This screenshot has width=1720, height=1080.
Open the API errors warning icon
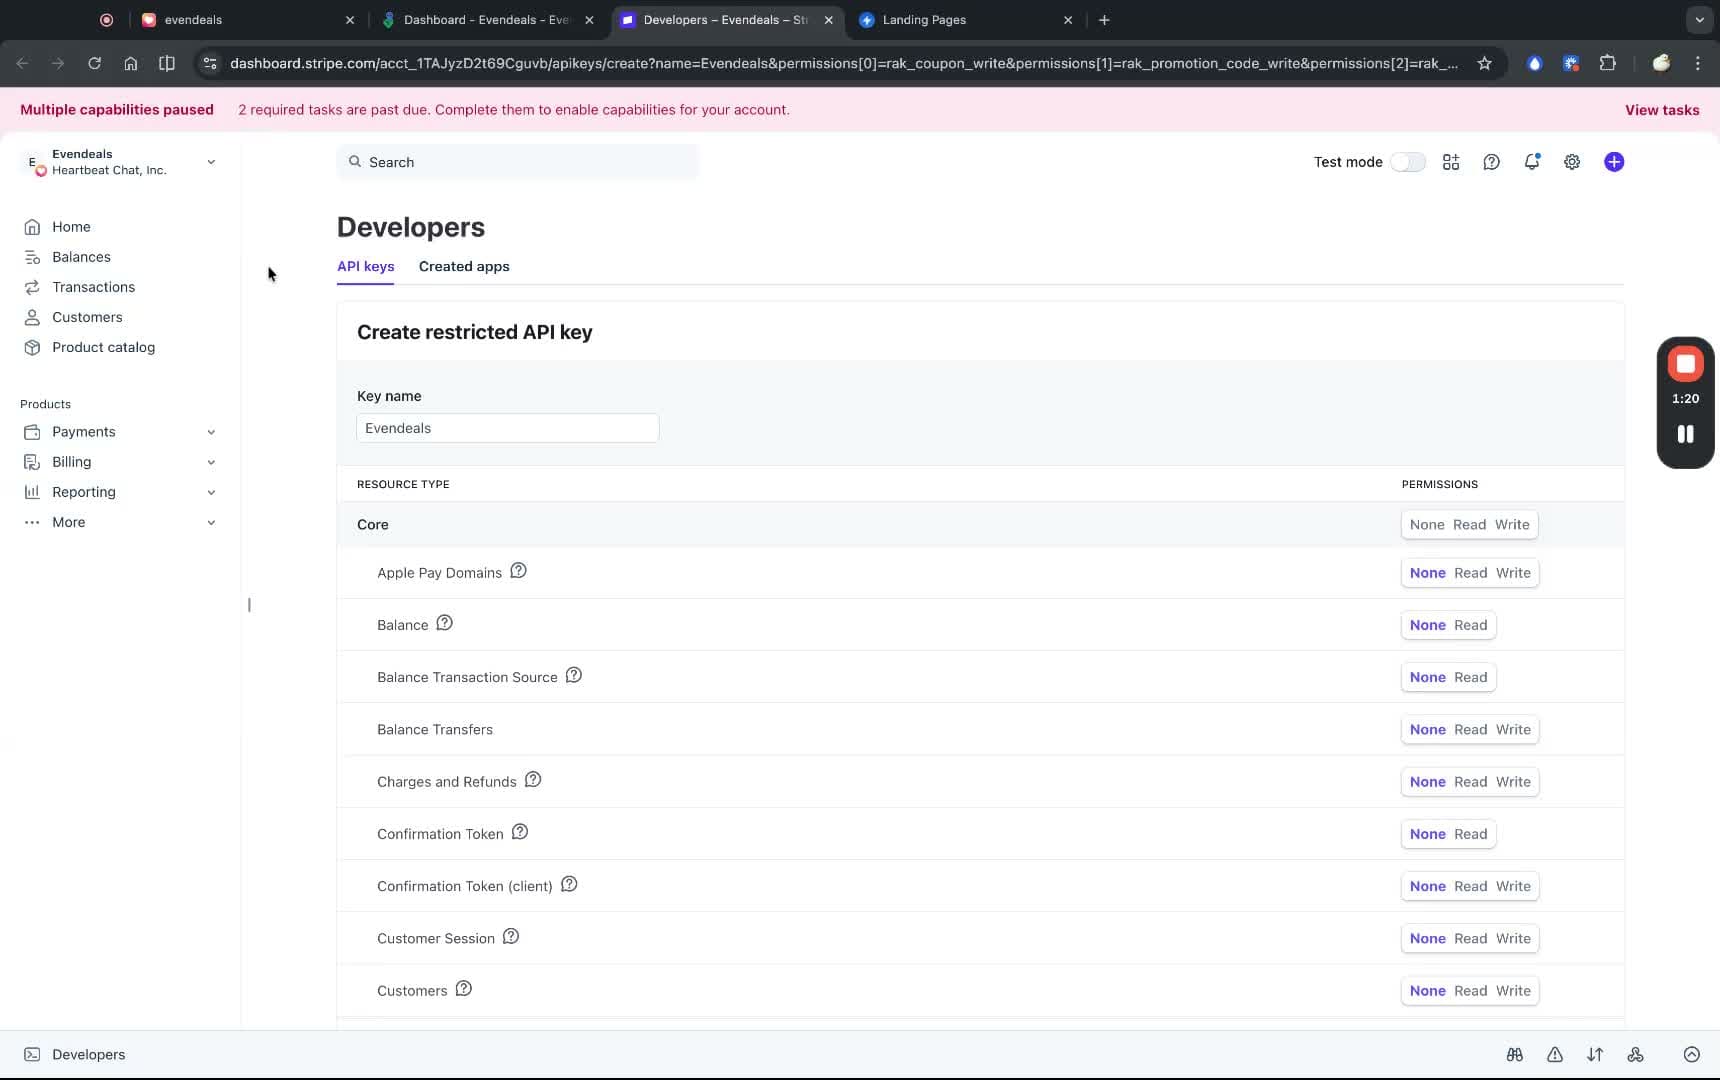[x=1556, y=1055]
